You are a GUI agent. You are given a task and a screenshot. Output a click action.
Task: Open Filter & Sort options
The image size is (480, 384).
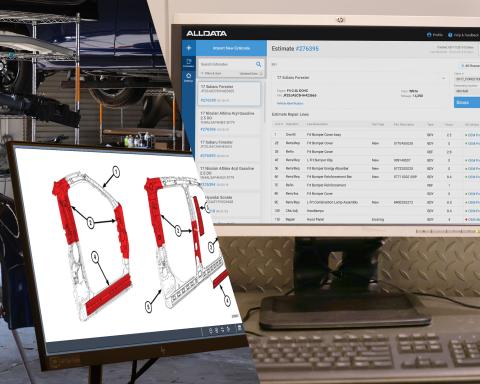(211, 73)
